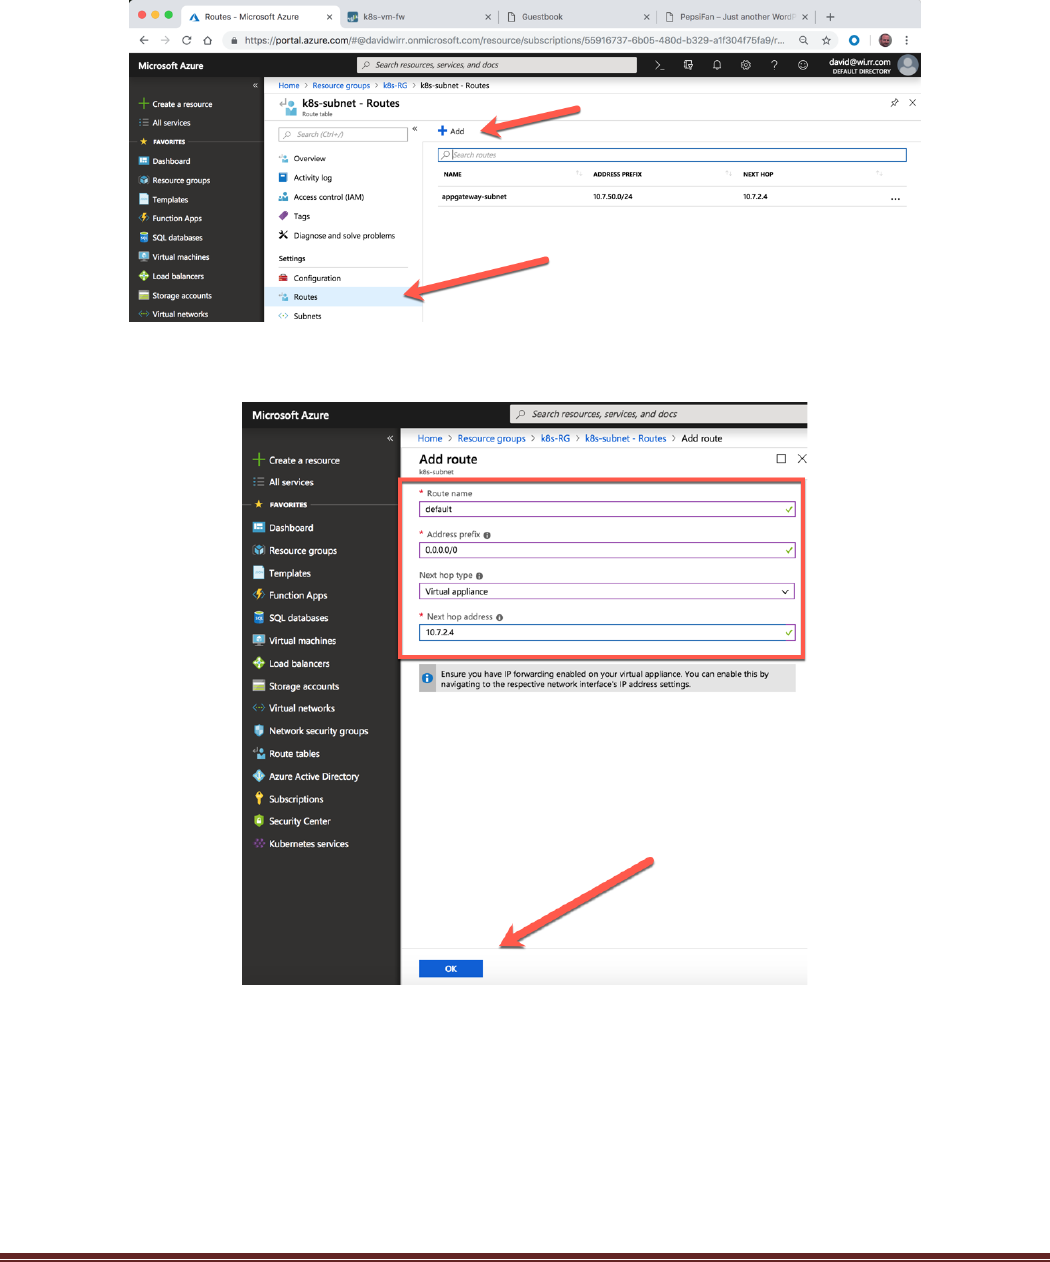Open the directory and subscription filter icon
This screenshot has height=1262, width=1050.
click(x=688, y=65)
